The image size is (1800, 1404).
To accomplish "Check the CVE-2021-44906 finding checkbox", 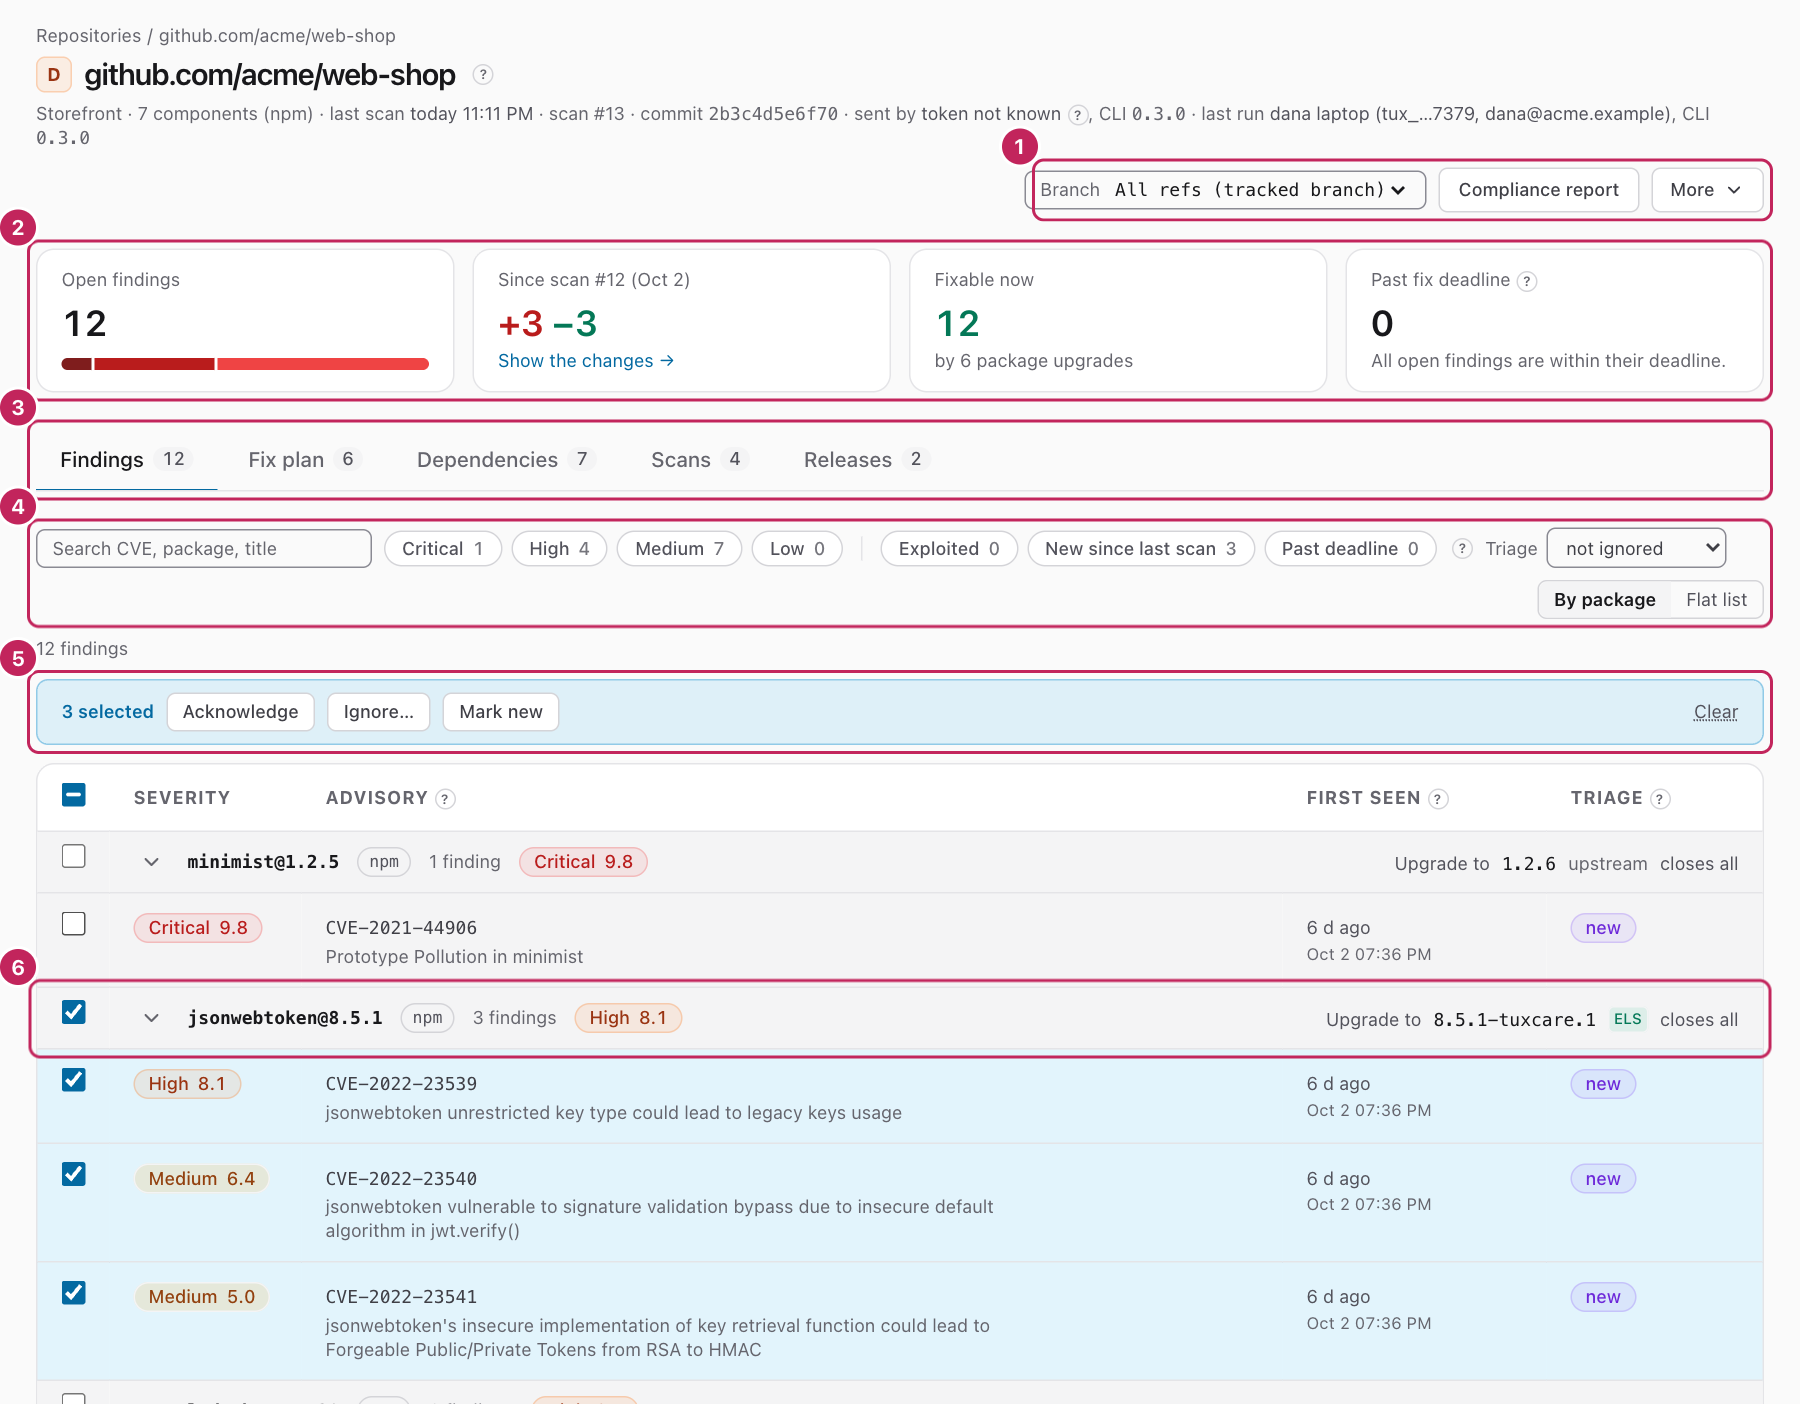I will (x=73, y=923).
